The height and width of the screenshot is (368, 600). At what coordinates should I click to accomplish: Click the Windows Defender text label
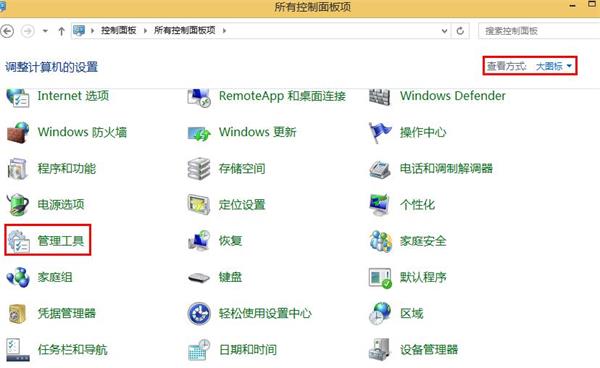[x=453, y=96]
